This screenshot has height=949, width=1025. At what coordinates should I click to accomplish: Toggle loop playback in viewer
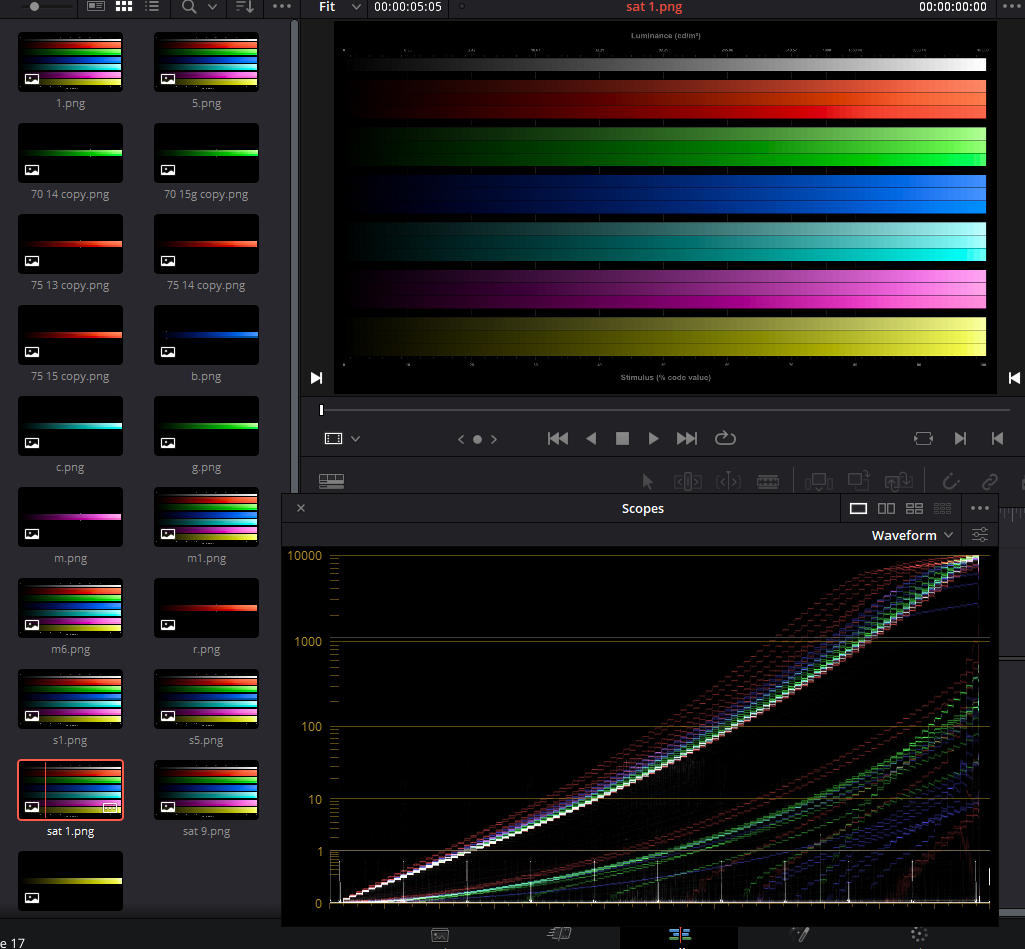725,439
